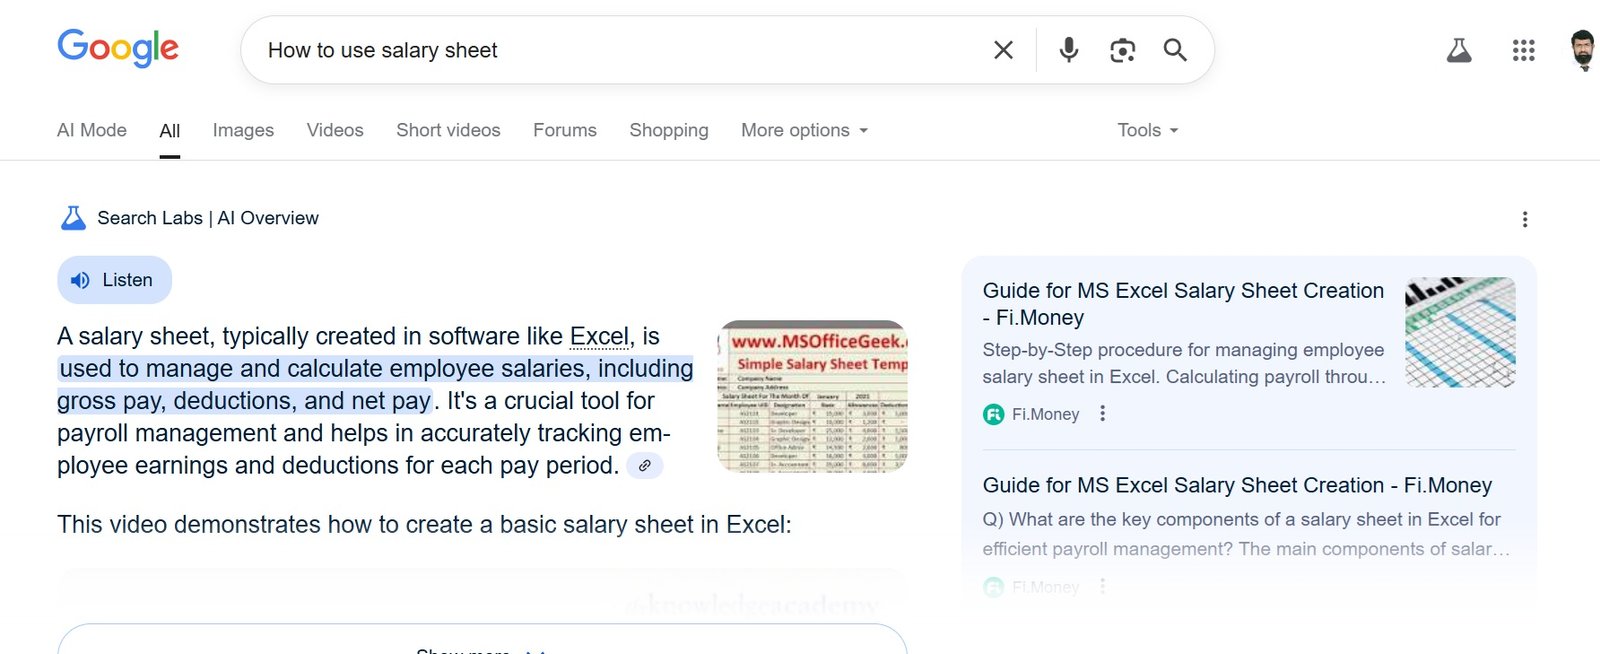
Task: Switch to the Images tab
Action: 242,130
